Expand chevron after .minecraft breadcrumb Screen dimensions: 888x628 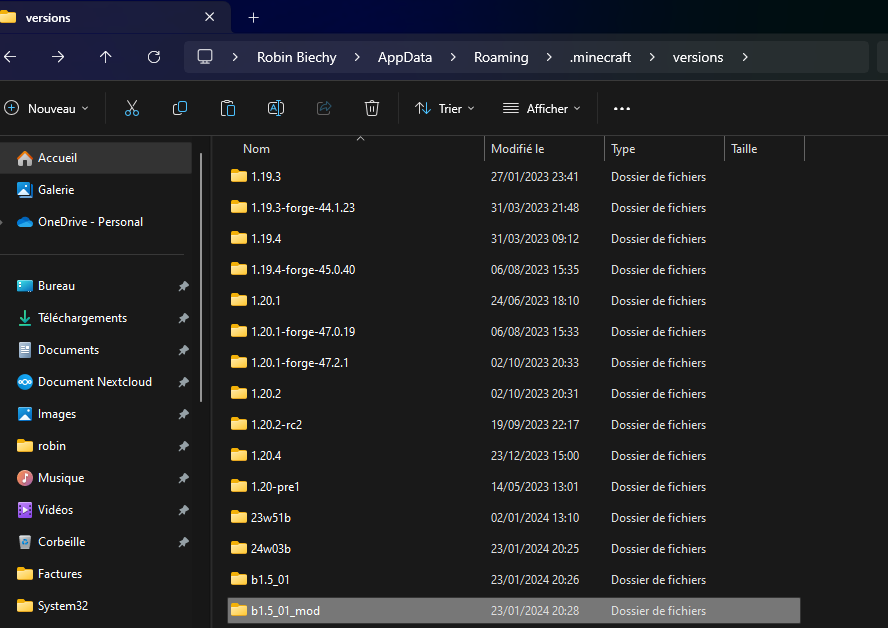652,57
